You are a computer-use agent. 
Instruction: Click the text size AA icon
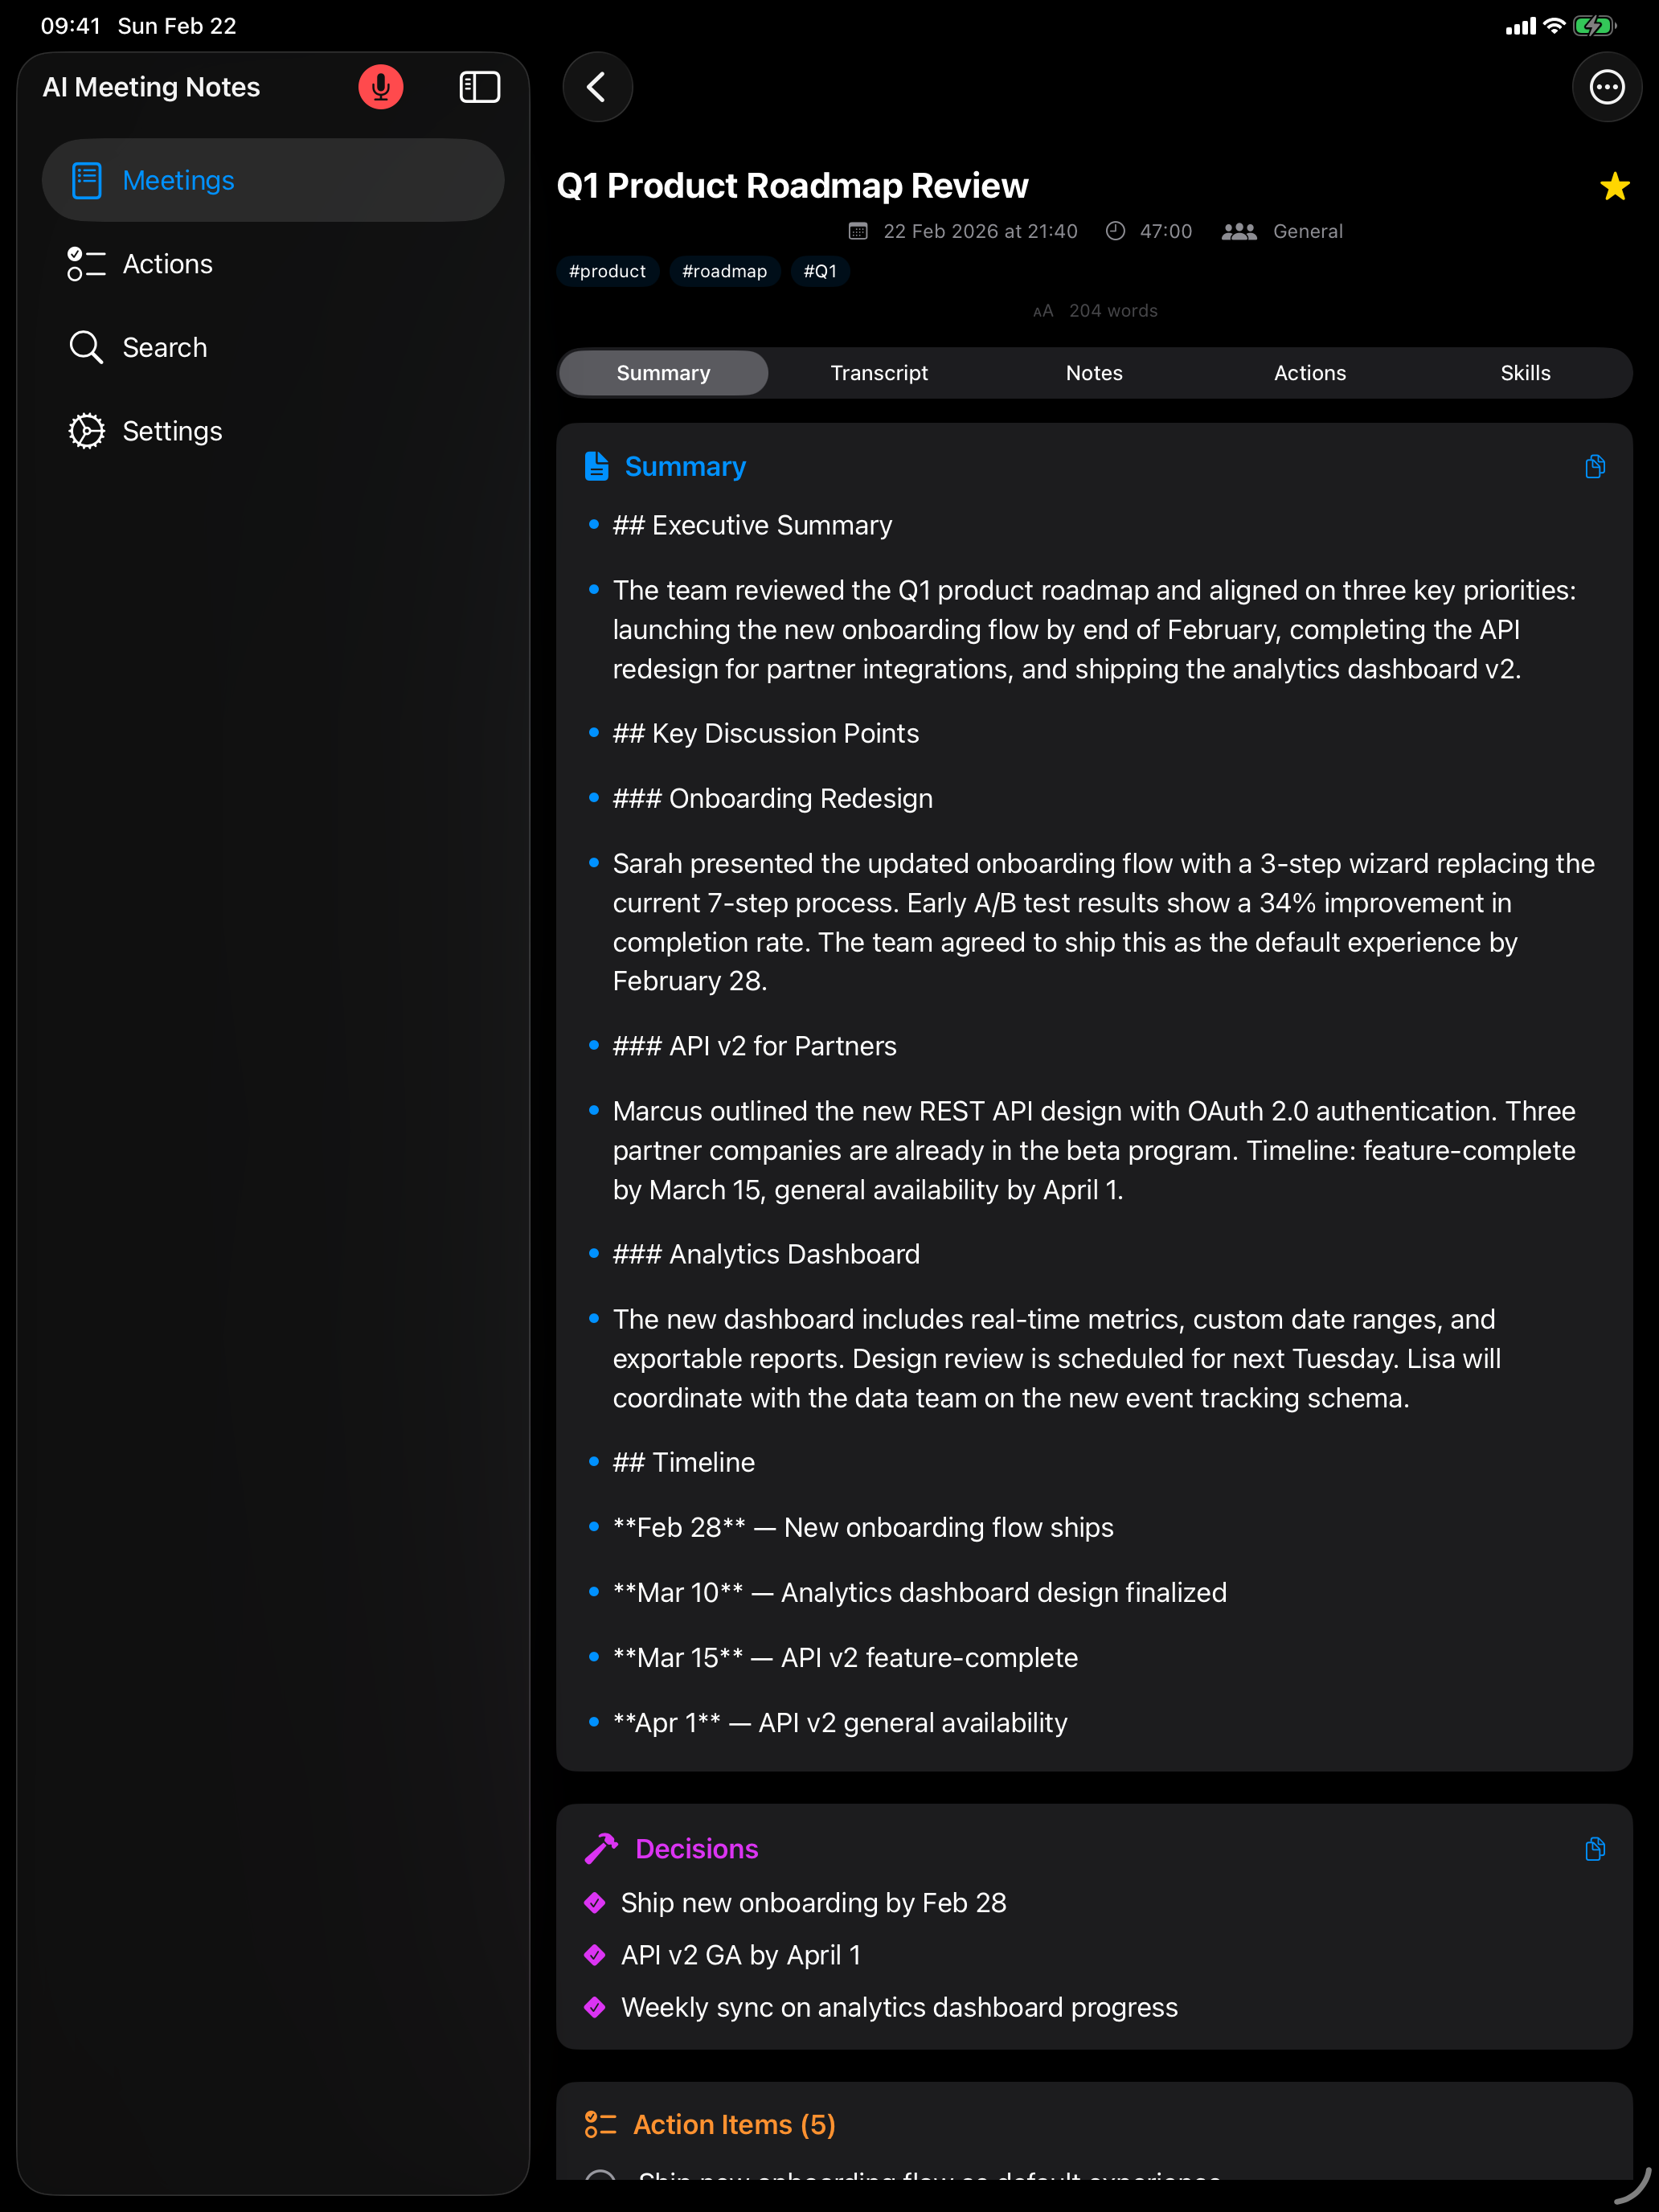tap(1043, 311)
